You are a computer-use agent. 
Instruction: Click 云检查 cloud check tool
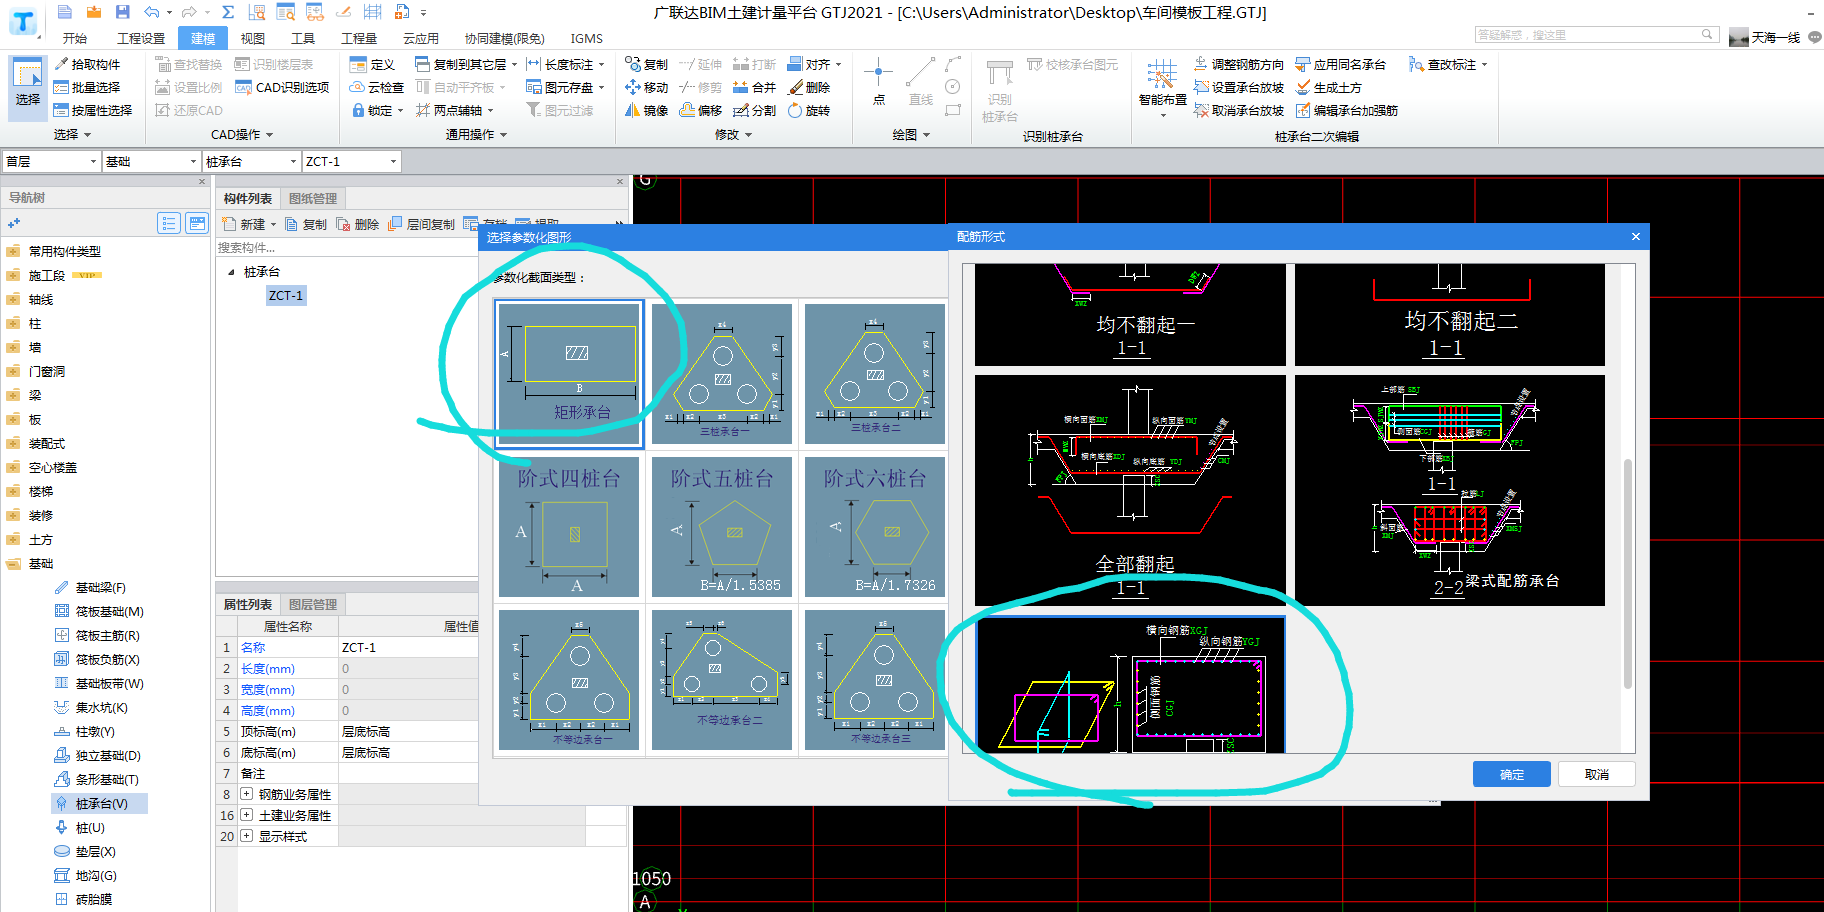377,87
